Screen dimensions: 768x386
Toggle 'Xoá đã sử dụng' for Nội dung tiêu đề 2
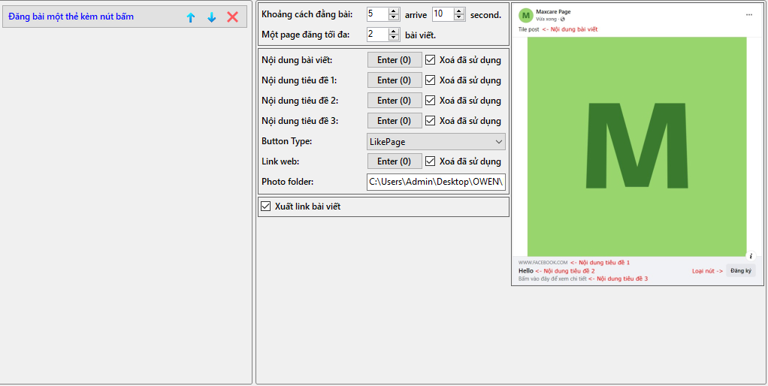coord(430,100)
